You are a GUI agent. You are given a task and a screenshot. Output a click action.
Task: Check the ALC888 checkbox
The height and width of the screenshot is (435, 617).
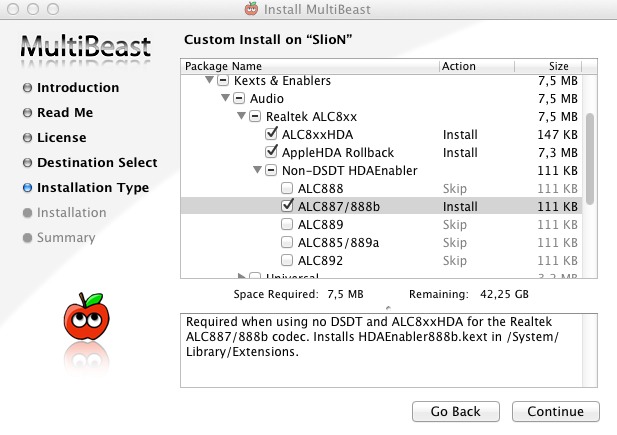click(287, 188)
